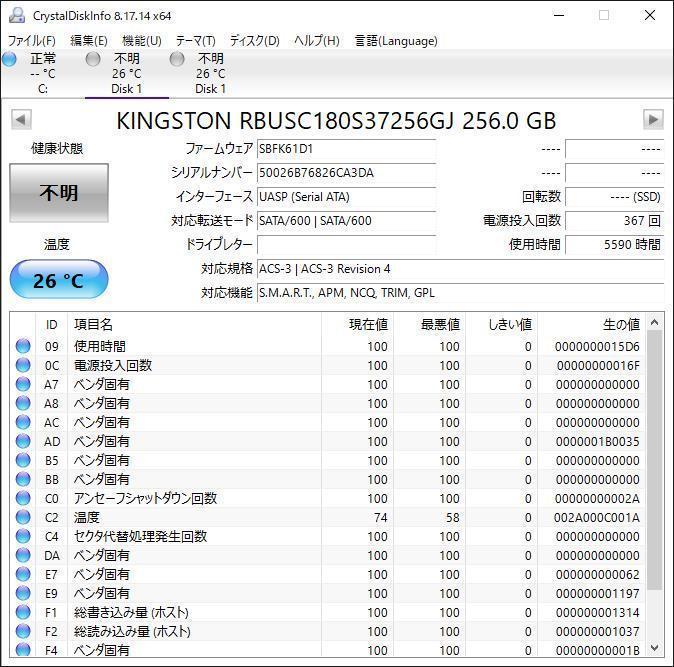674x667 pixels.
Task: Click the 現在値 column header
Action: click(x=357, y=324)
